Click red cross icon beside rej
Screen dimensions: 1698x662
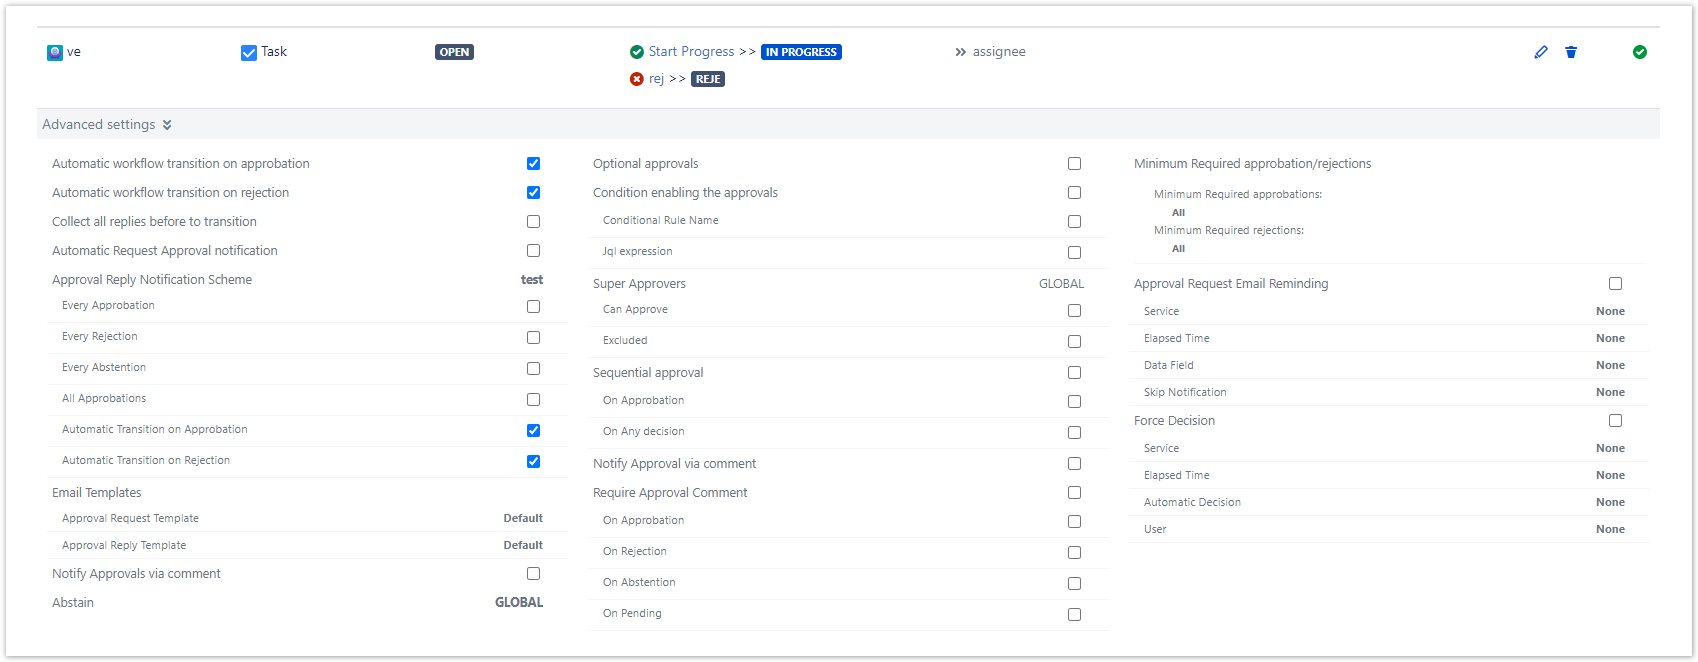coord(637,79)
